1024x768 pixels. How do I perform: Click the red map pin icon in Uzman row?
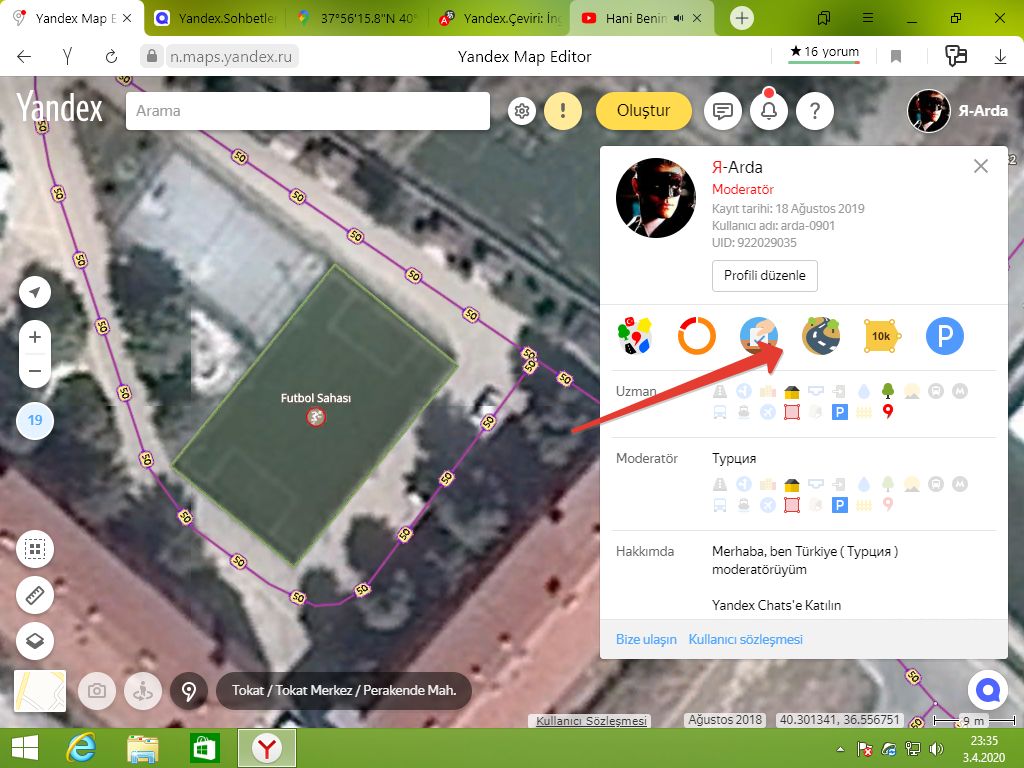(888, 412)
